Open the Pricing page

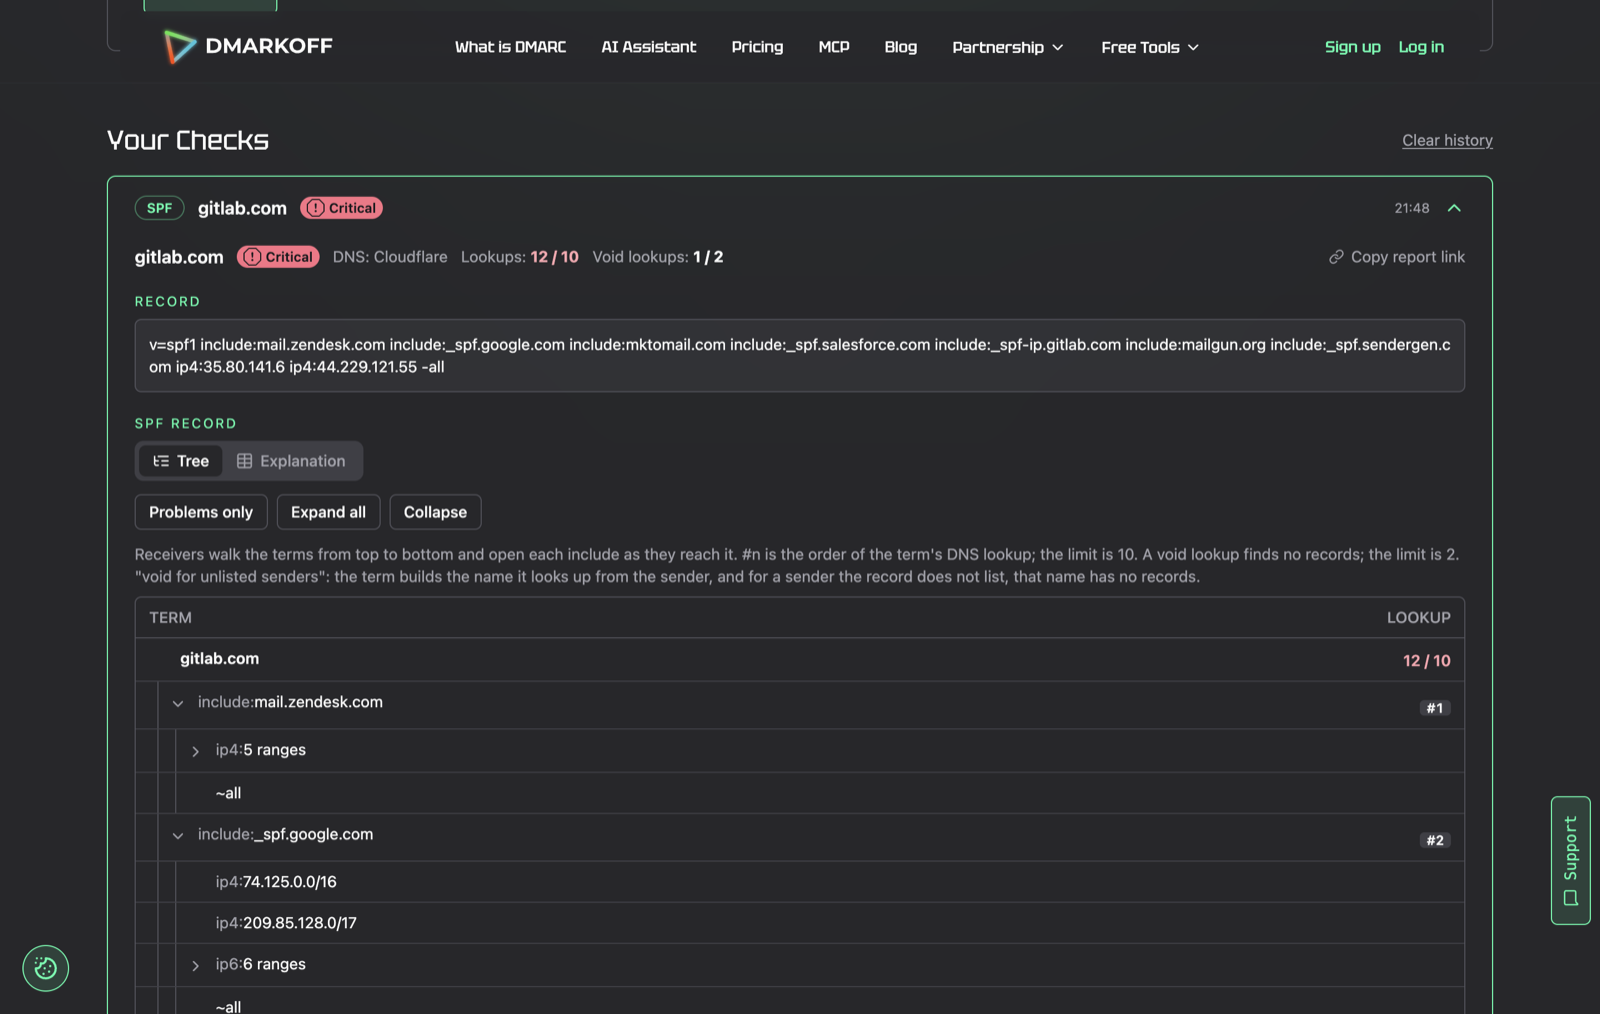757,47
